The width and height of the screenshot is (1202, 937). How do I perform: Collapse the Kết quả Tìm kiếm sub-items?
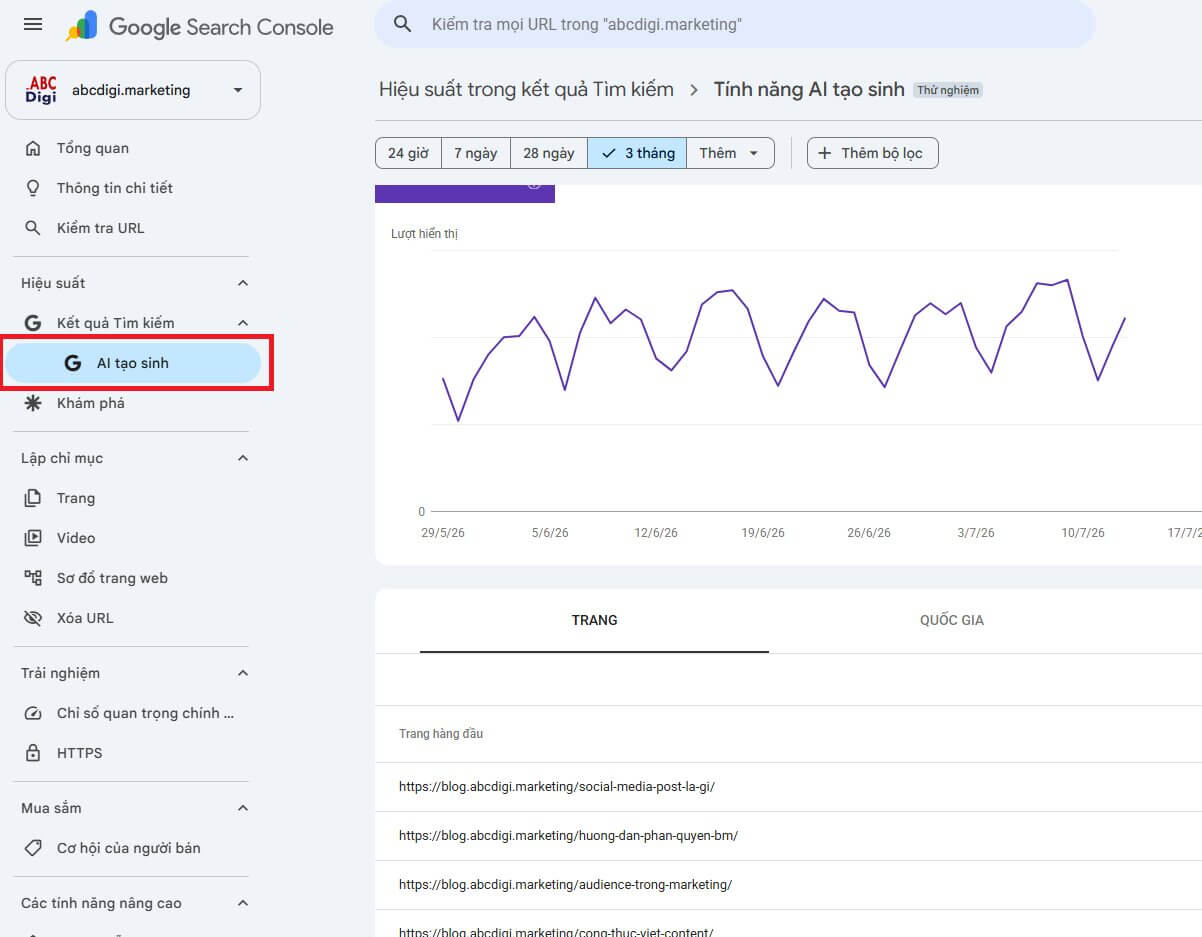(x=242, y=323)
